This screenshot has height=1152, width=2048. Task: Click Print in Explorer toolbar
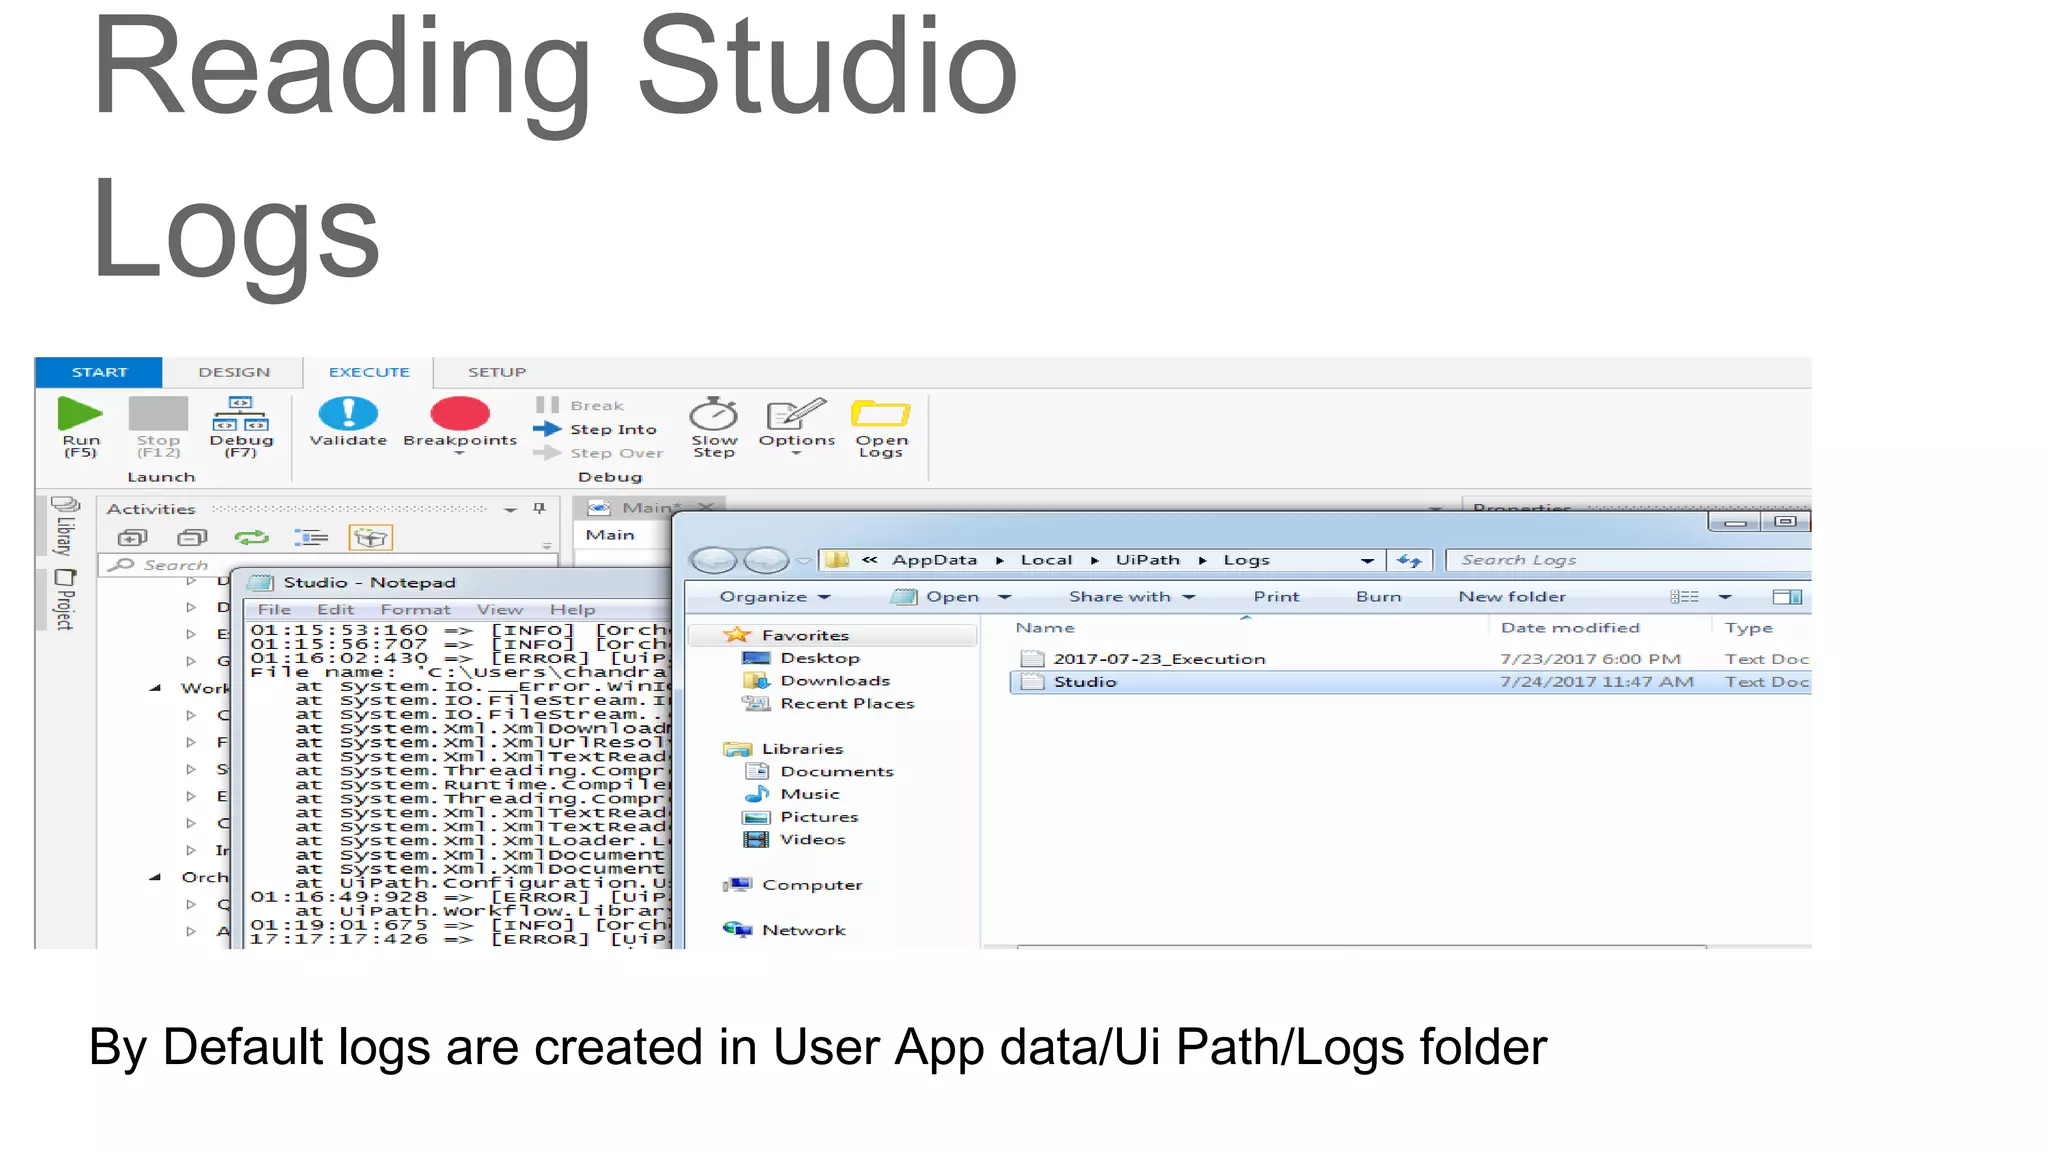[x=1276, y=597]
